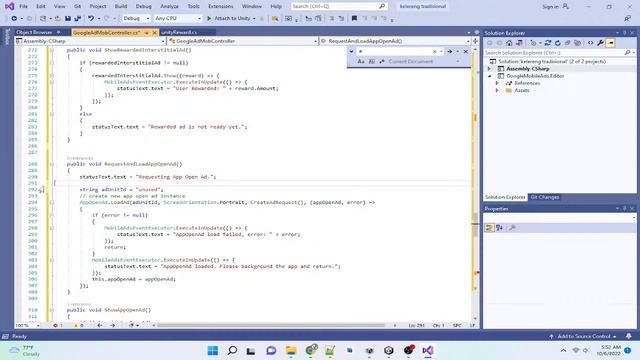Click the Property Pages wrench in Properties panel

click(512, 228)
